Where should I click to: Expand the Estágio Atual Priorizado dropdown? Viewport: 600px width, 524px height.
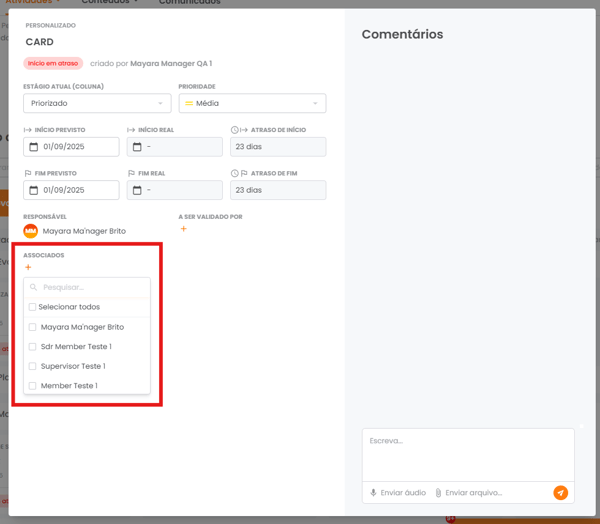[x=97, y=103]
